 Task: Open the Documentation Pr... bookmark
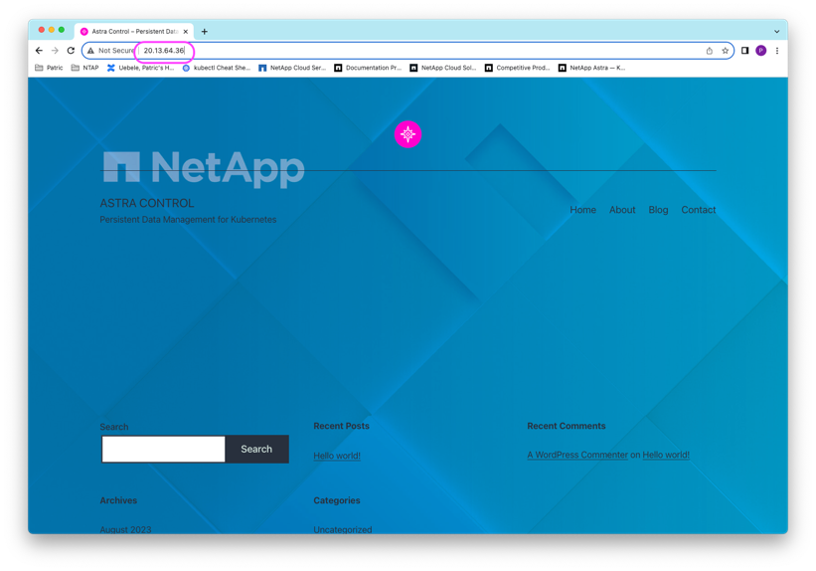pyautogui.click(x=368, y=68)
